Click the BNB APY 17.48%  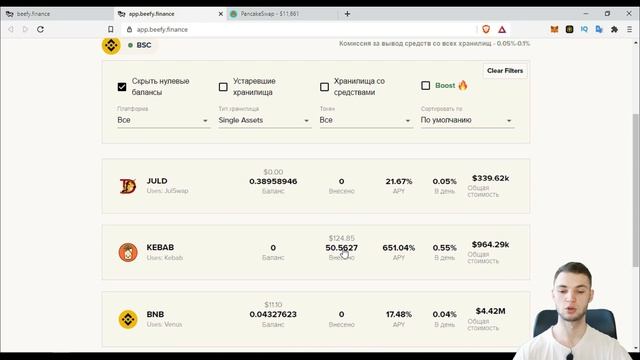point(399,314)
